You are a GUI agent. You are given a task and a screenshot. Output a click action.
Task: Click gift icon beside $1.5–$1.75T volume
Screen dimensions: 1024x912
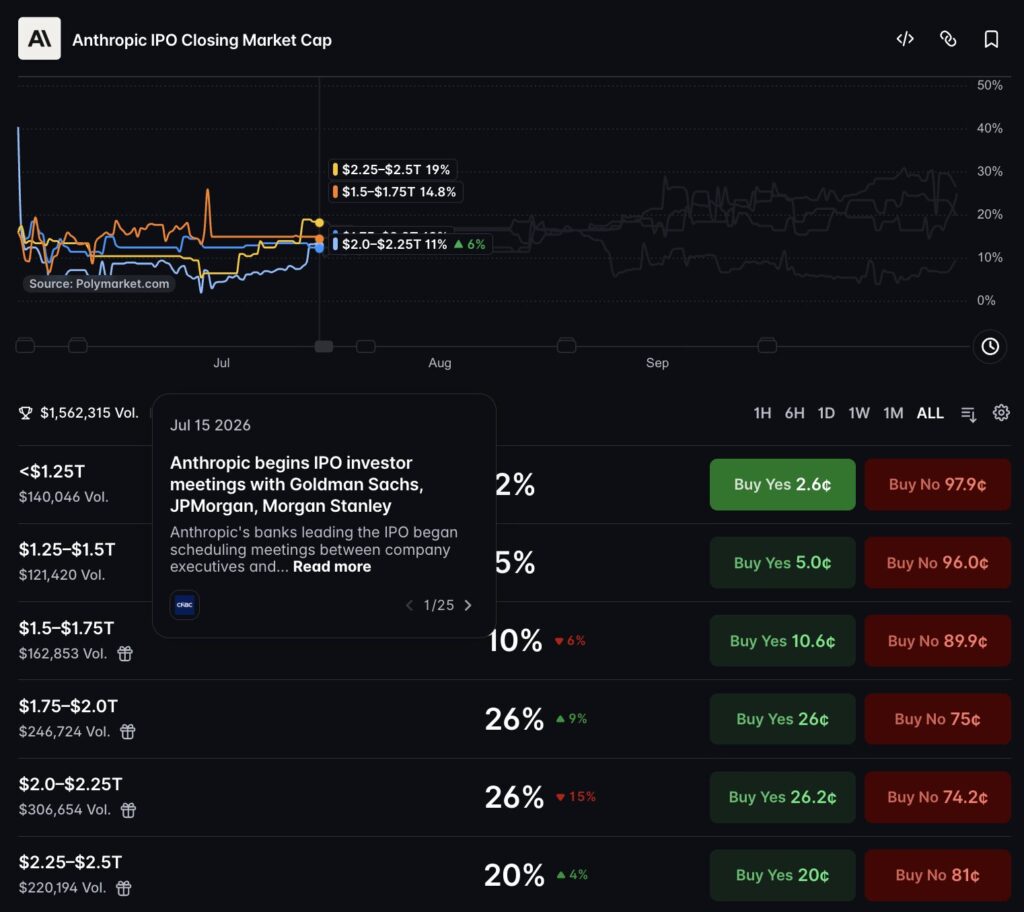tap(125, 653)
